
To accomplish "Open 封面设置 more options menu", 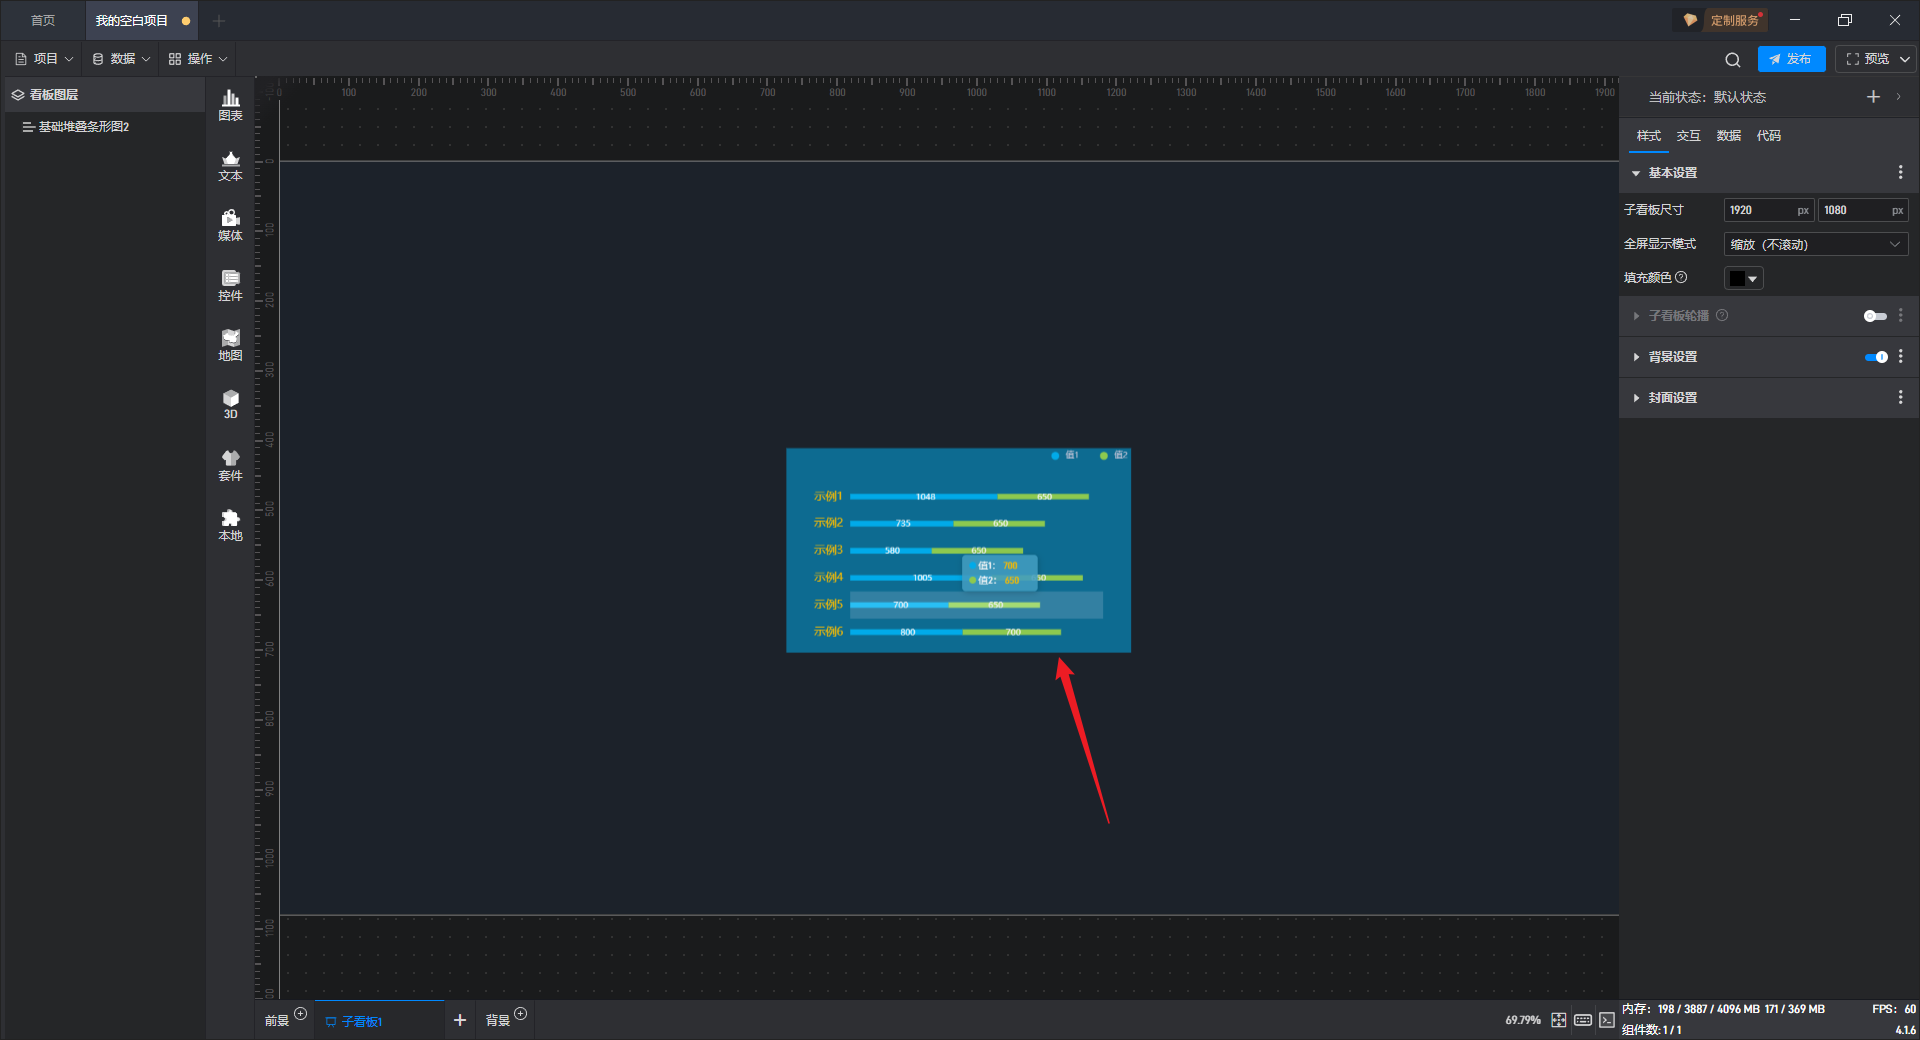I will (x=1900, y=397).
